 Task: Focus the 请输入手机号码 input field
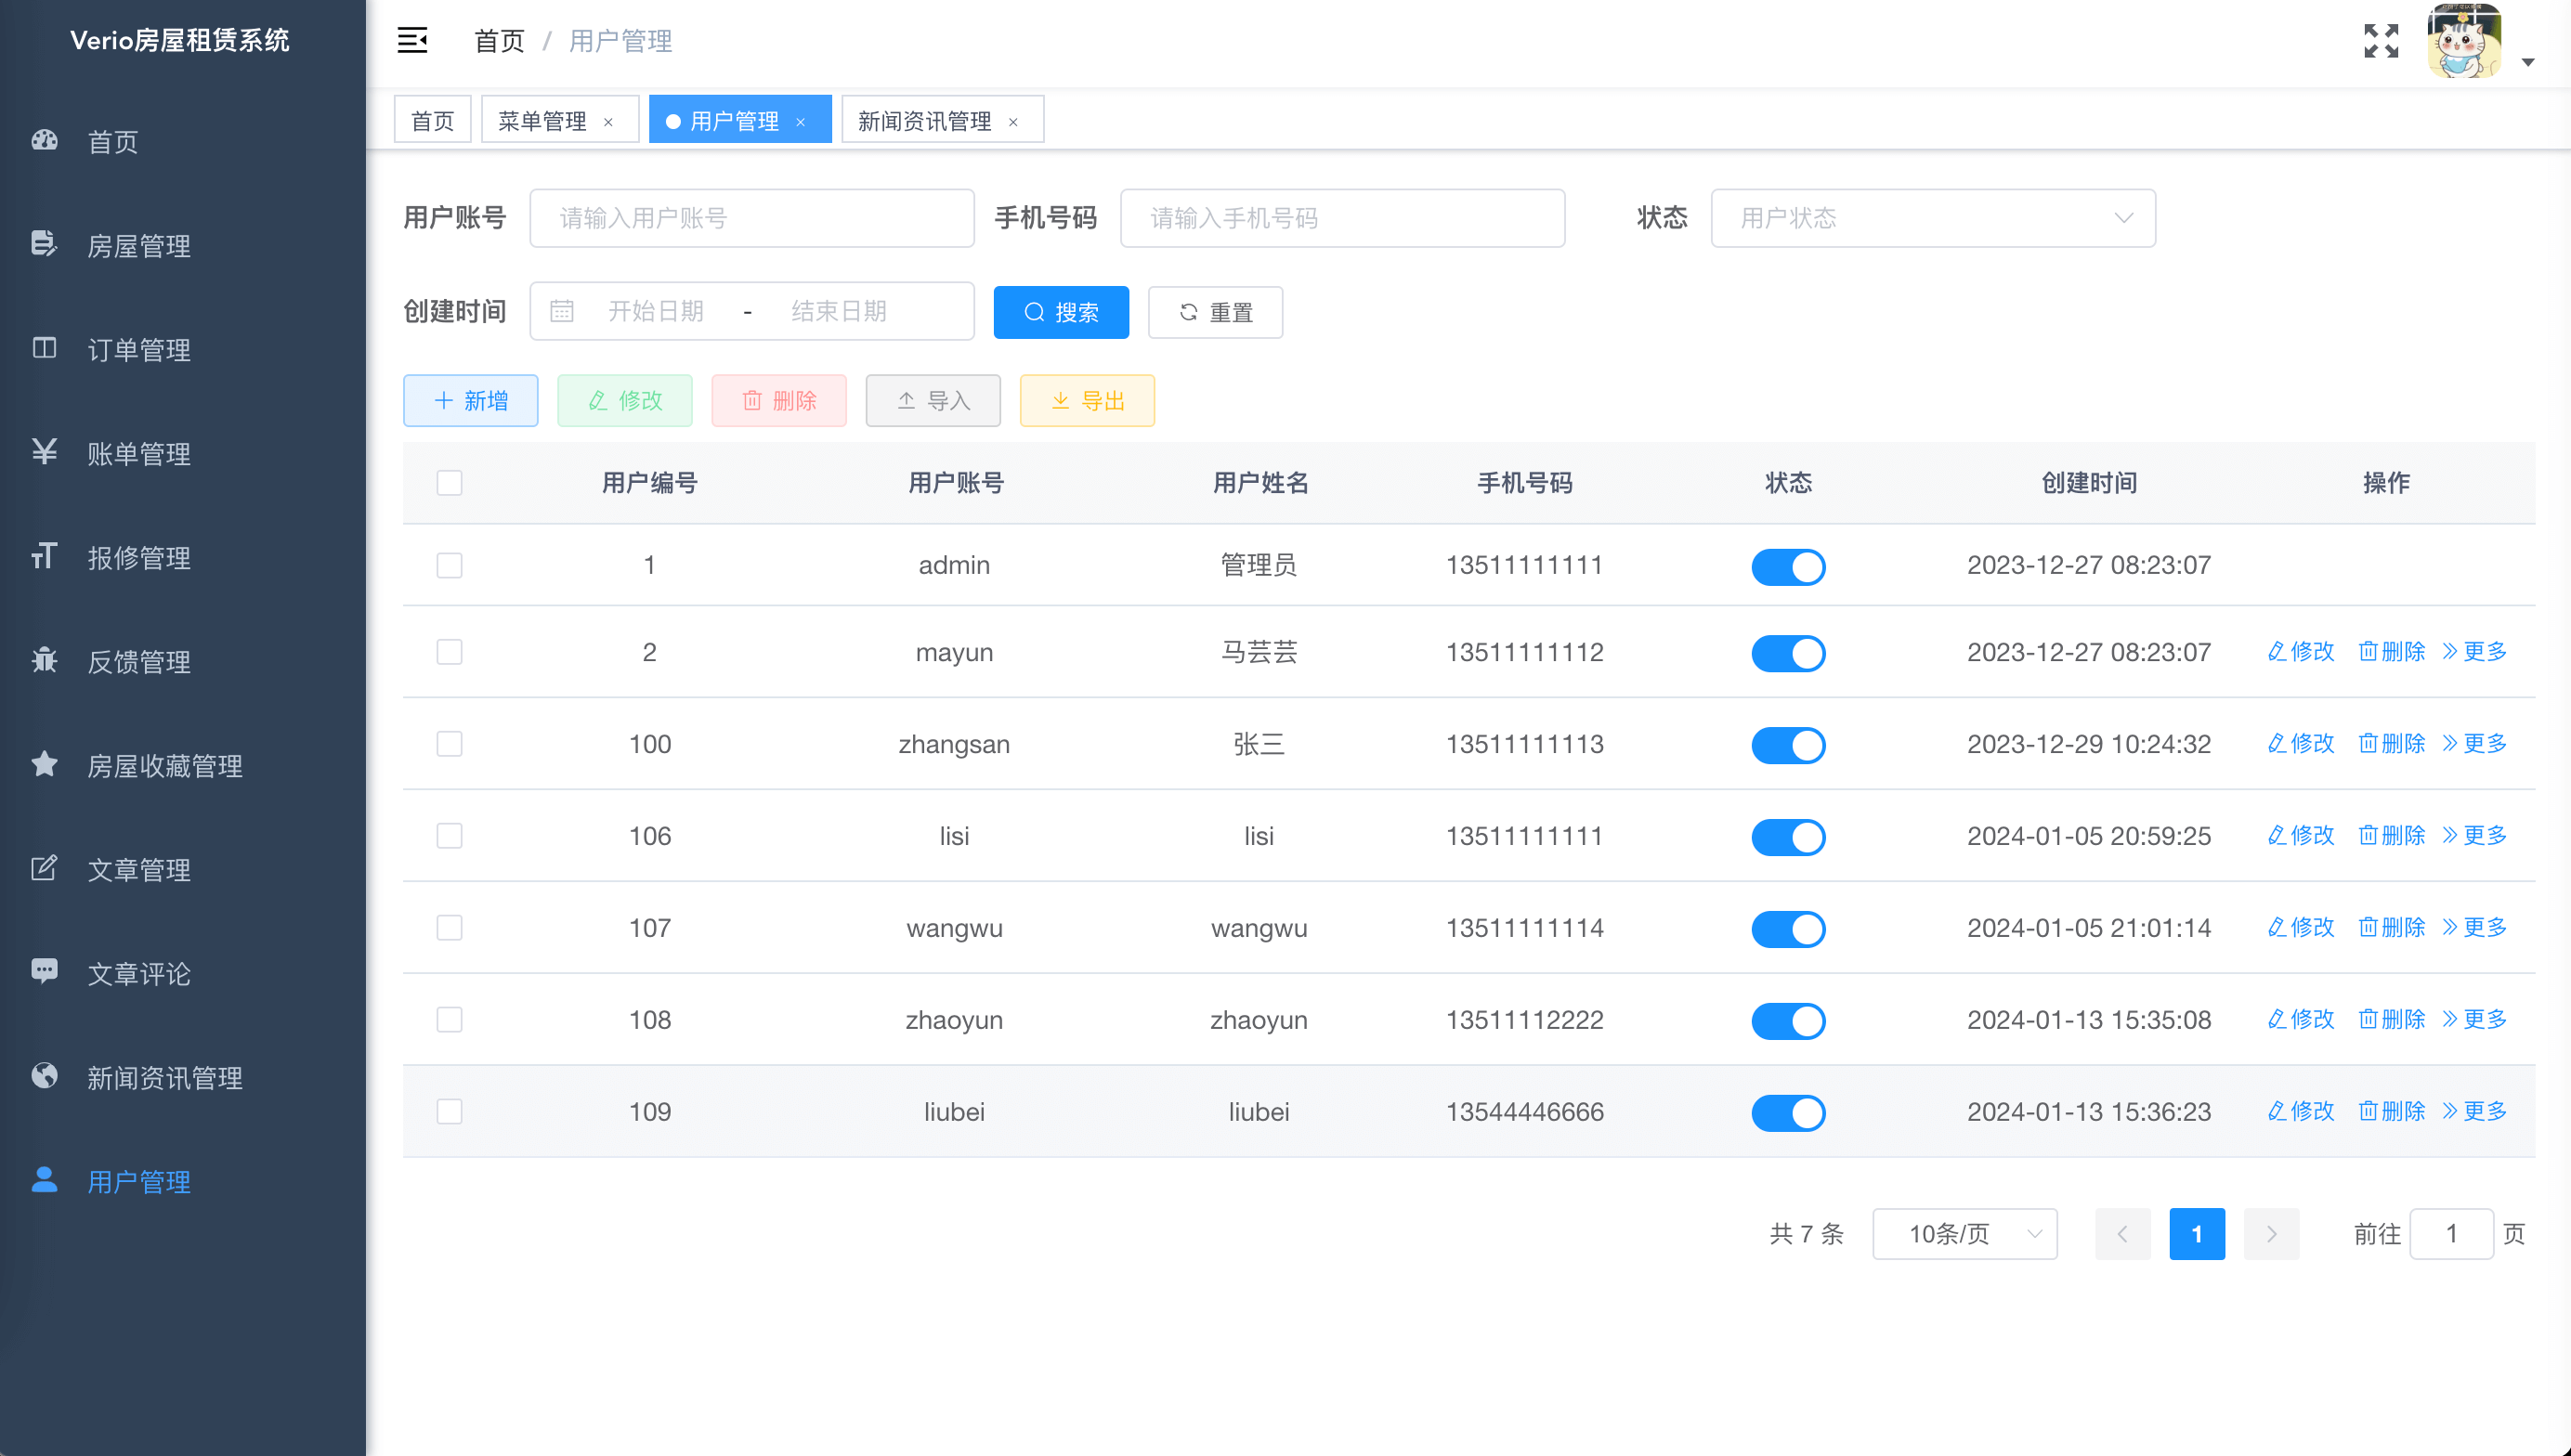click(x=1341, y=218)
